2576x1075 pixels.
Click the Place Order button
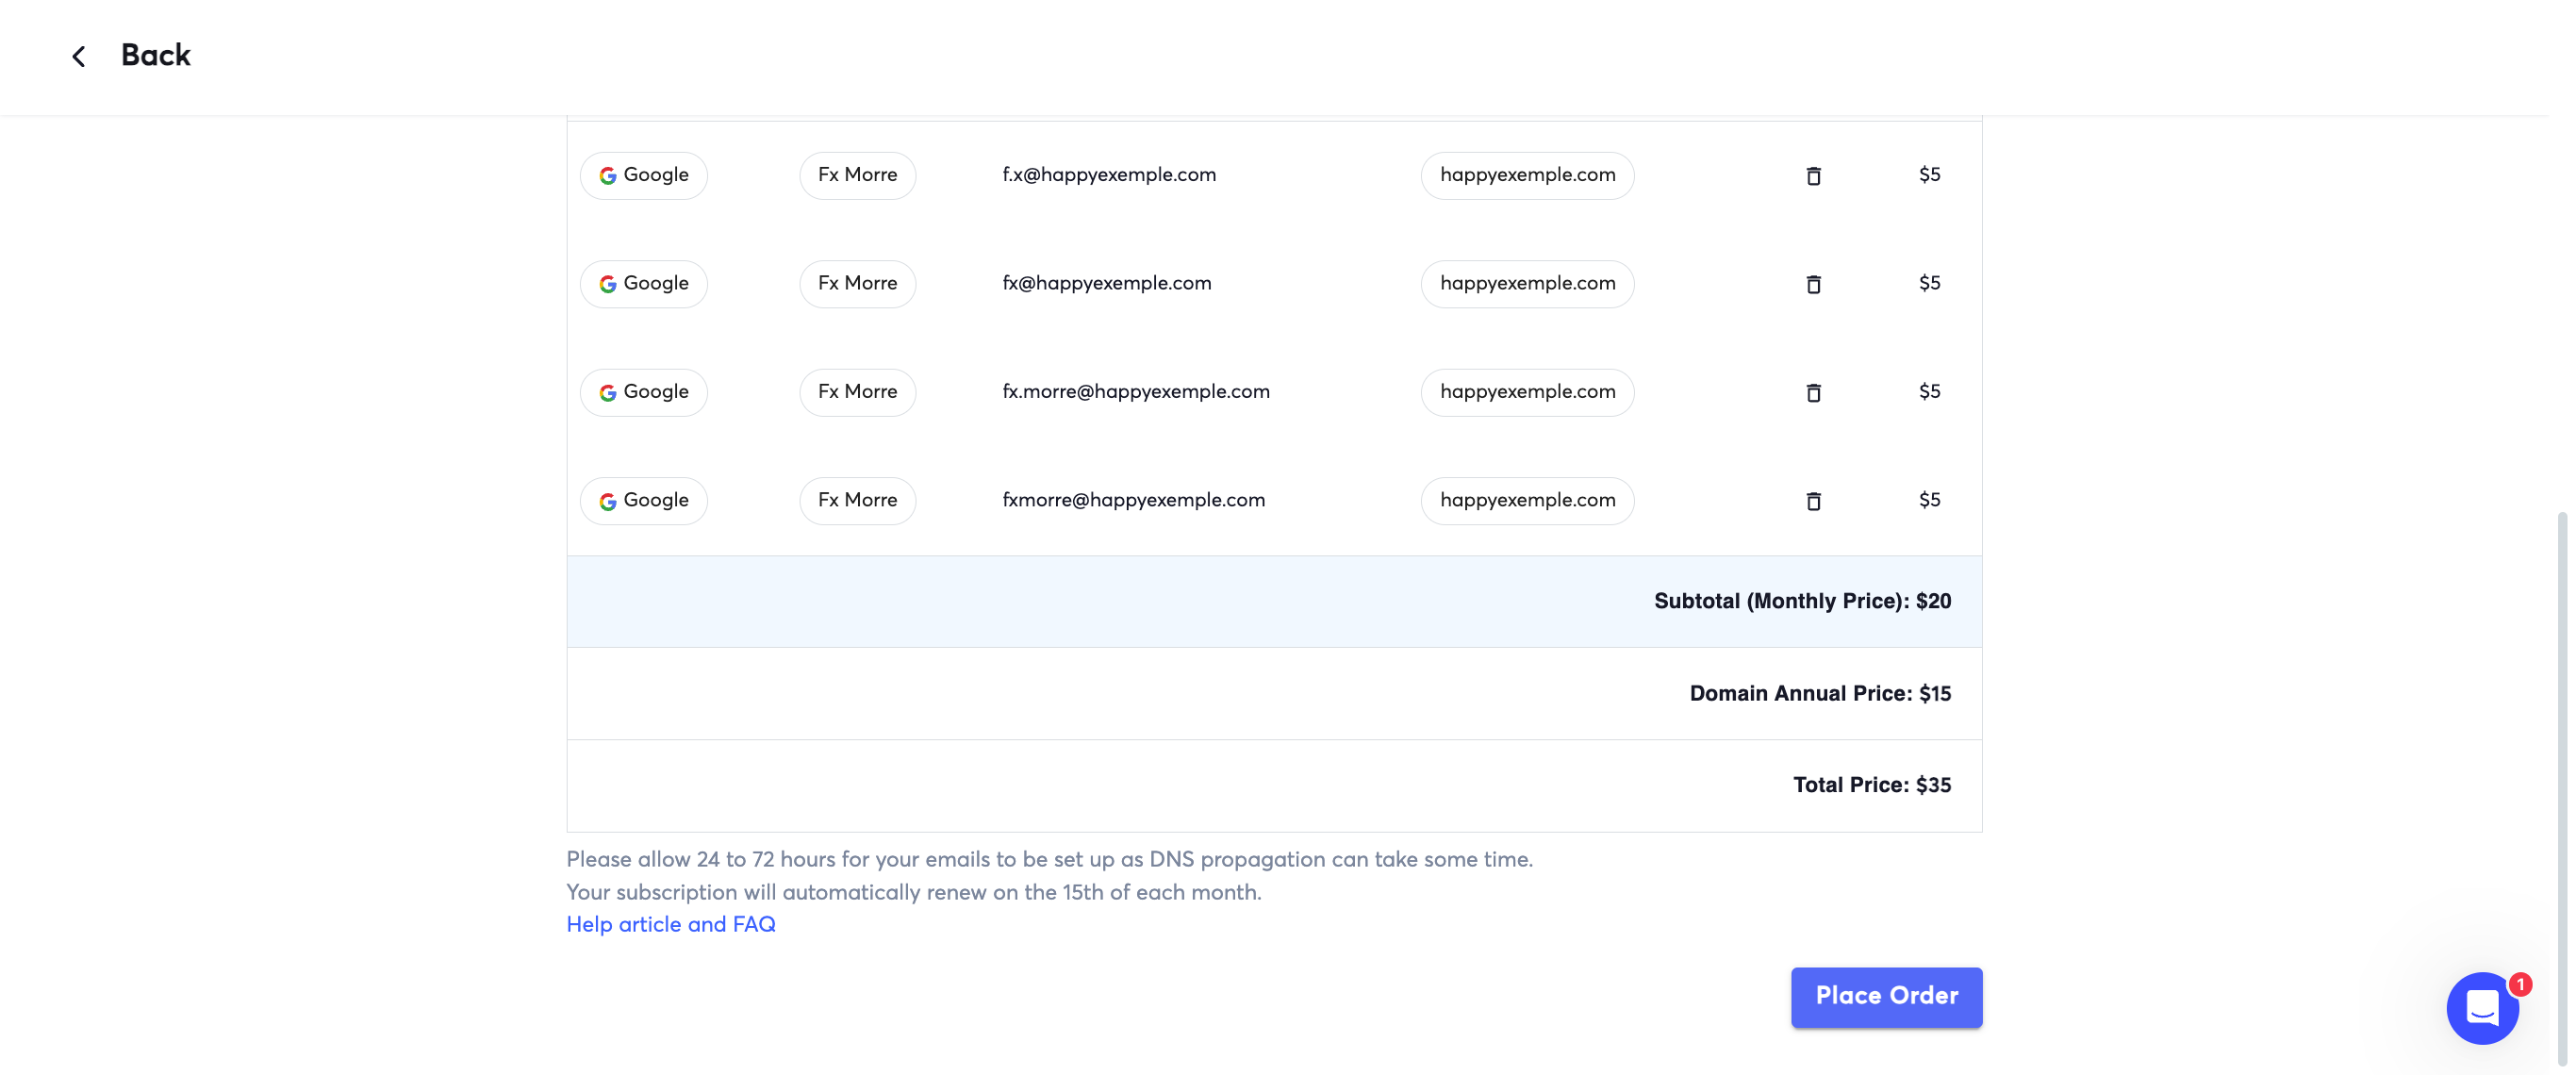1886,996
